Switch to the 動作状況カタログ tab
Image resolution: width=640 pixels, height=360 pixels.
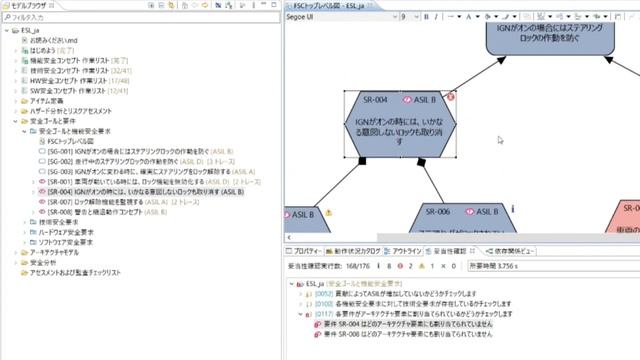pos(353,251)
